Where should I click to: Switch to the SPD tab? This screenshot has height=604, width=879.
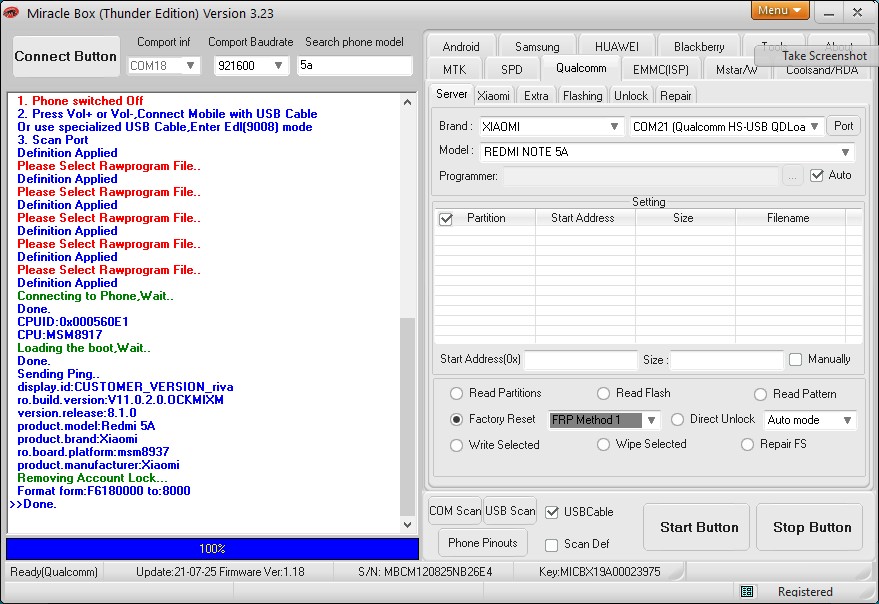[x=511, y=70]
